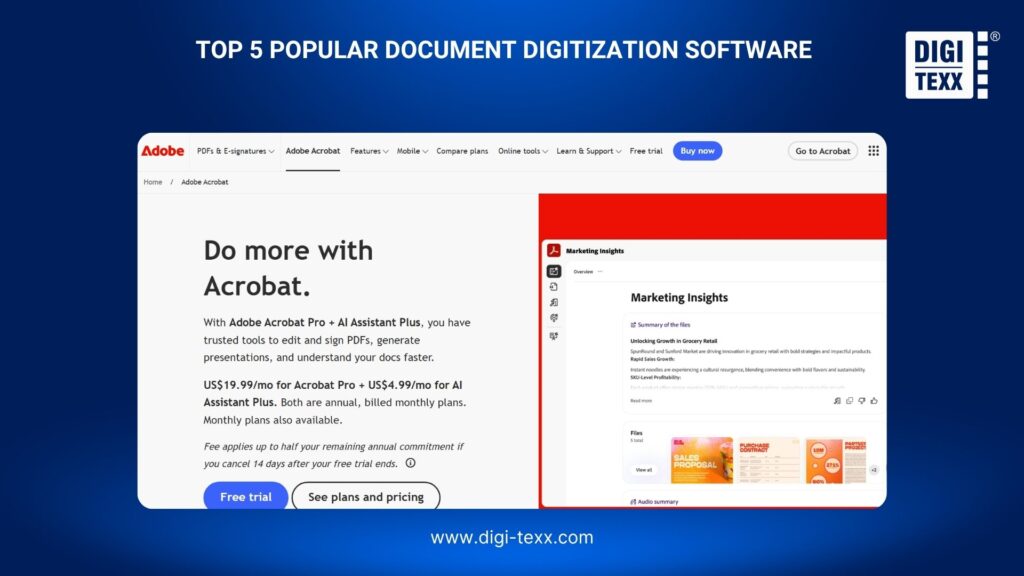The height and width of the screenshot is (576, 1024).
Task: Select the Adobe Acrobat nav tab
Action: (313, 151)
